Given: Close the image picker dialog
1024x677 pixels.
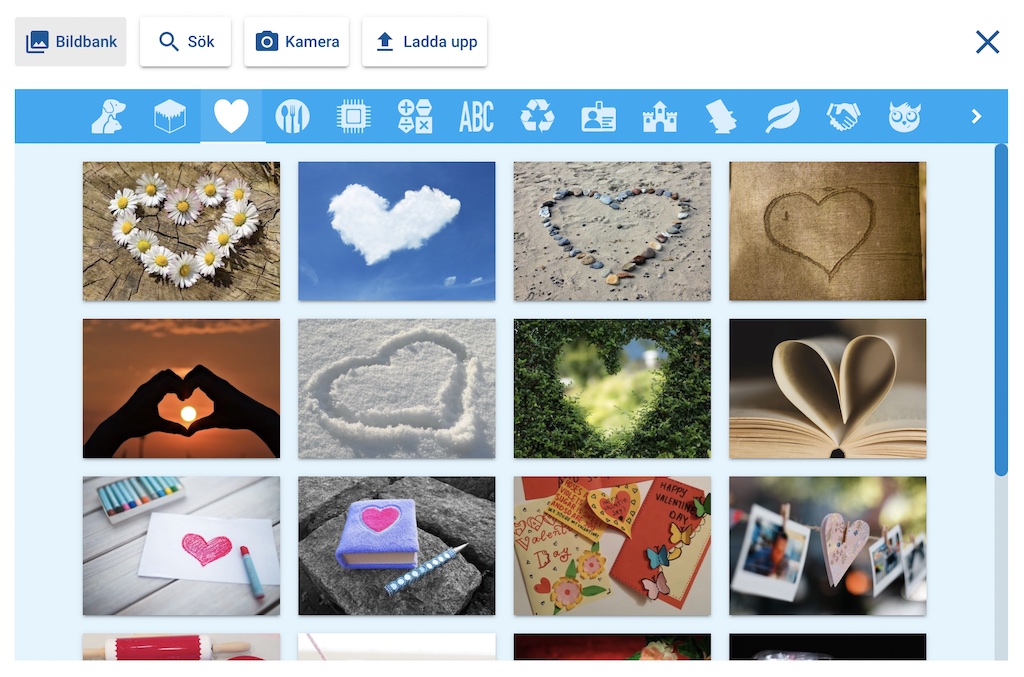Looking at the screenshot, I should point(987,42).
